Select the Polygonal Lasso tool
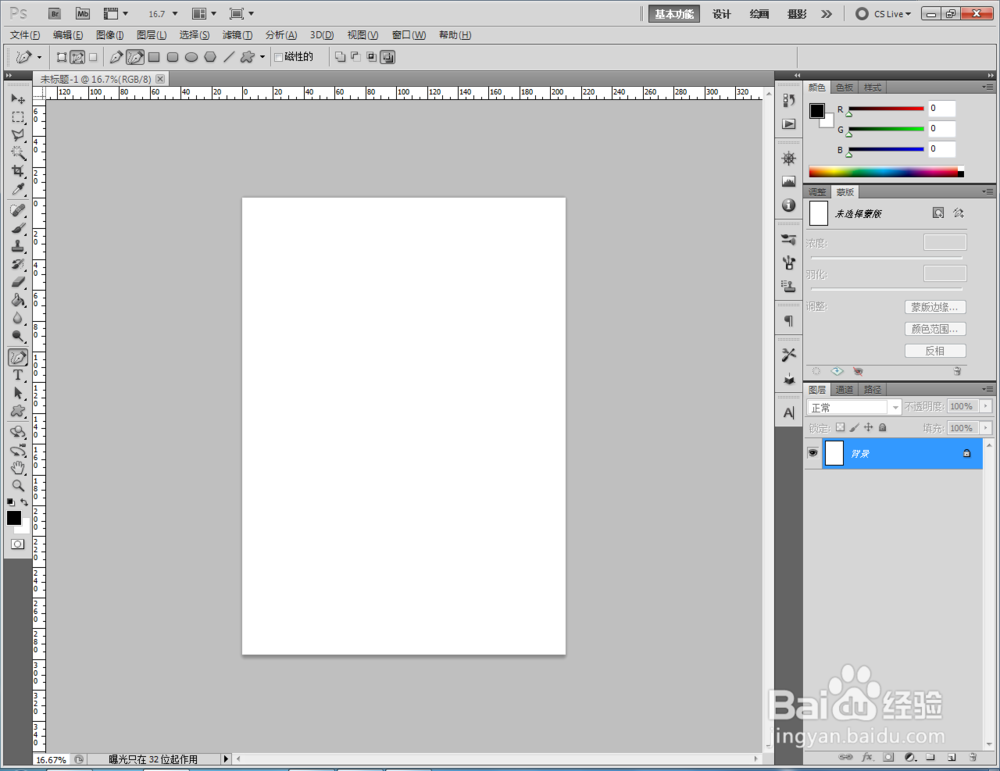This screenshot has width=1000, height=771. coord(18,135)
